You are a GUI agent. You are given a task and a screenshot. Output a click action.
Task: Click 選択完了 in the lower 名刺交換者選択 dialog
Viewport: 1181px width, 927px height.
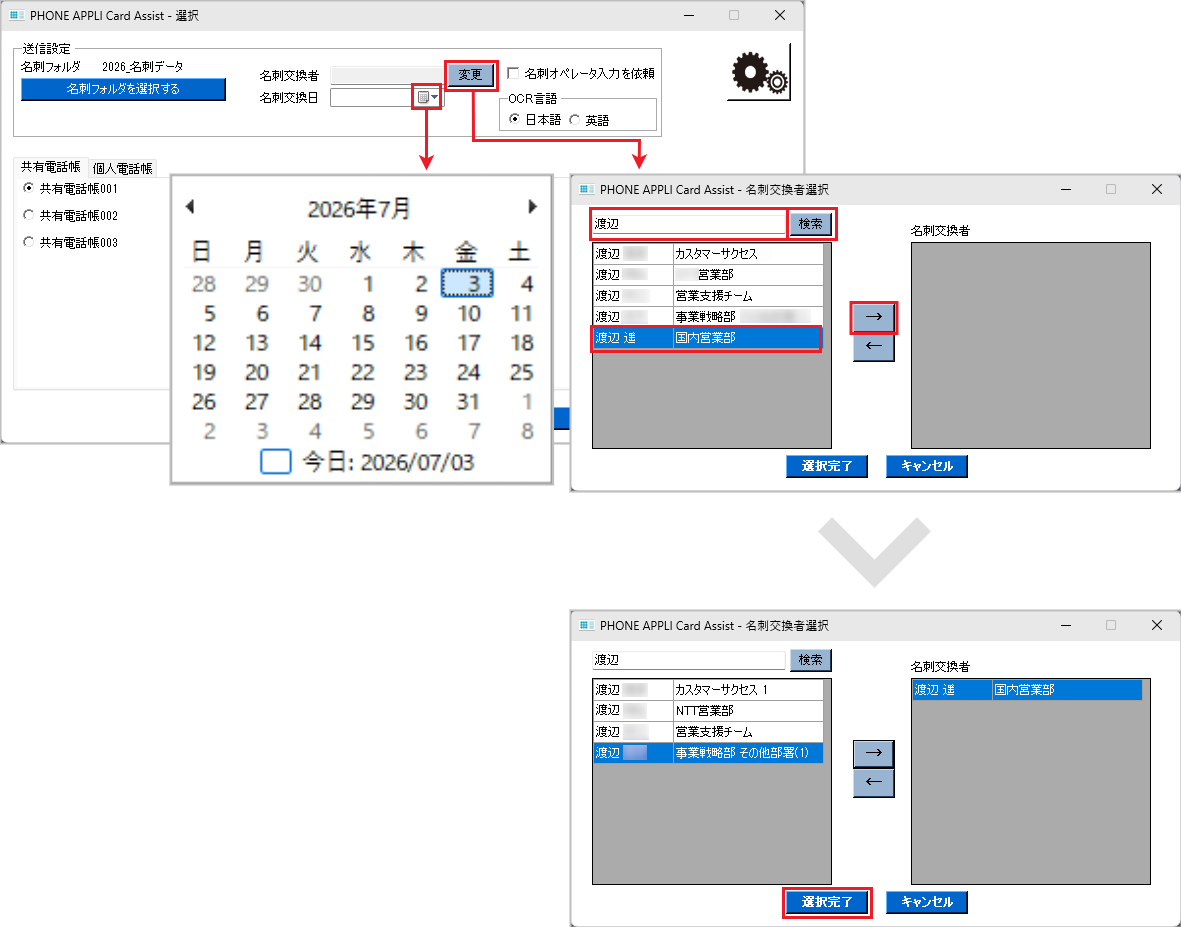pyautogui.click(x=827, y=902)
